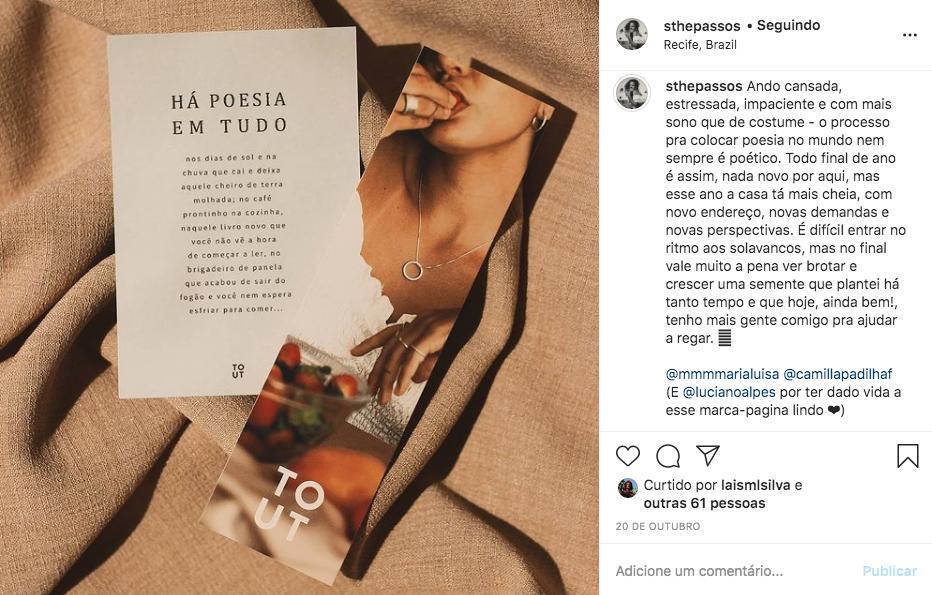Toggle the Seguindo follow status
The height and width of the screenshot is (595, 932).
788,26
